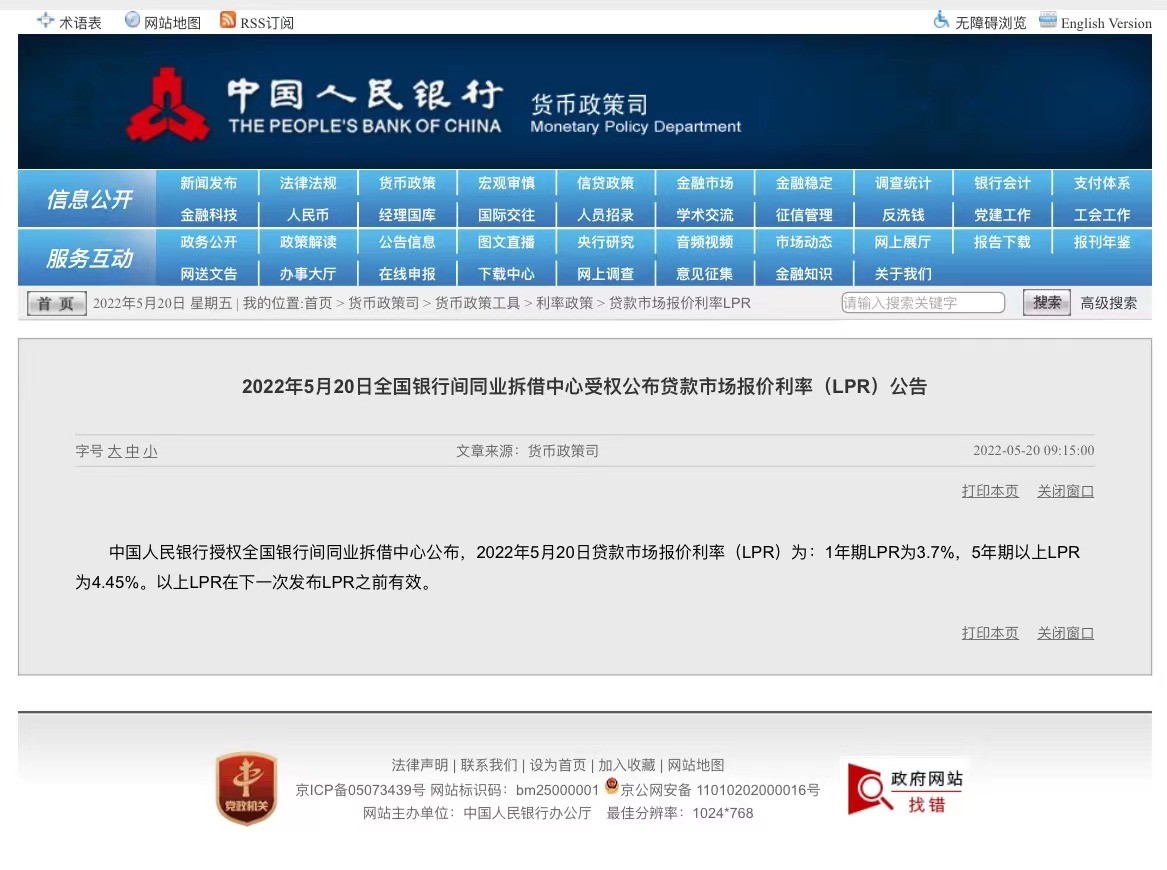Screen dimensions: 1167x870
Task: Go to 调查统计 section
Action: [903, 183]
